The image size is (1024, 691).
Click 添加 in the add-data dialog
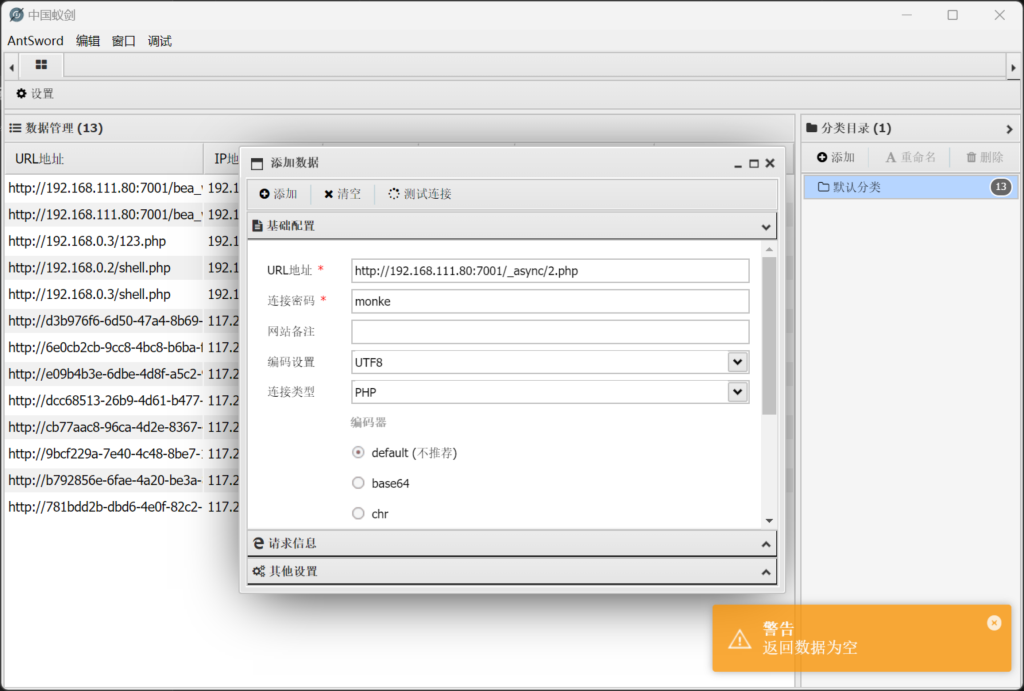click(x=278, y=194)
